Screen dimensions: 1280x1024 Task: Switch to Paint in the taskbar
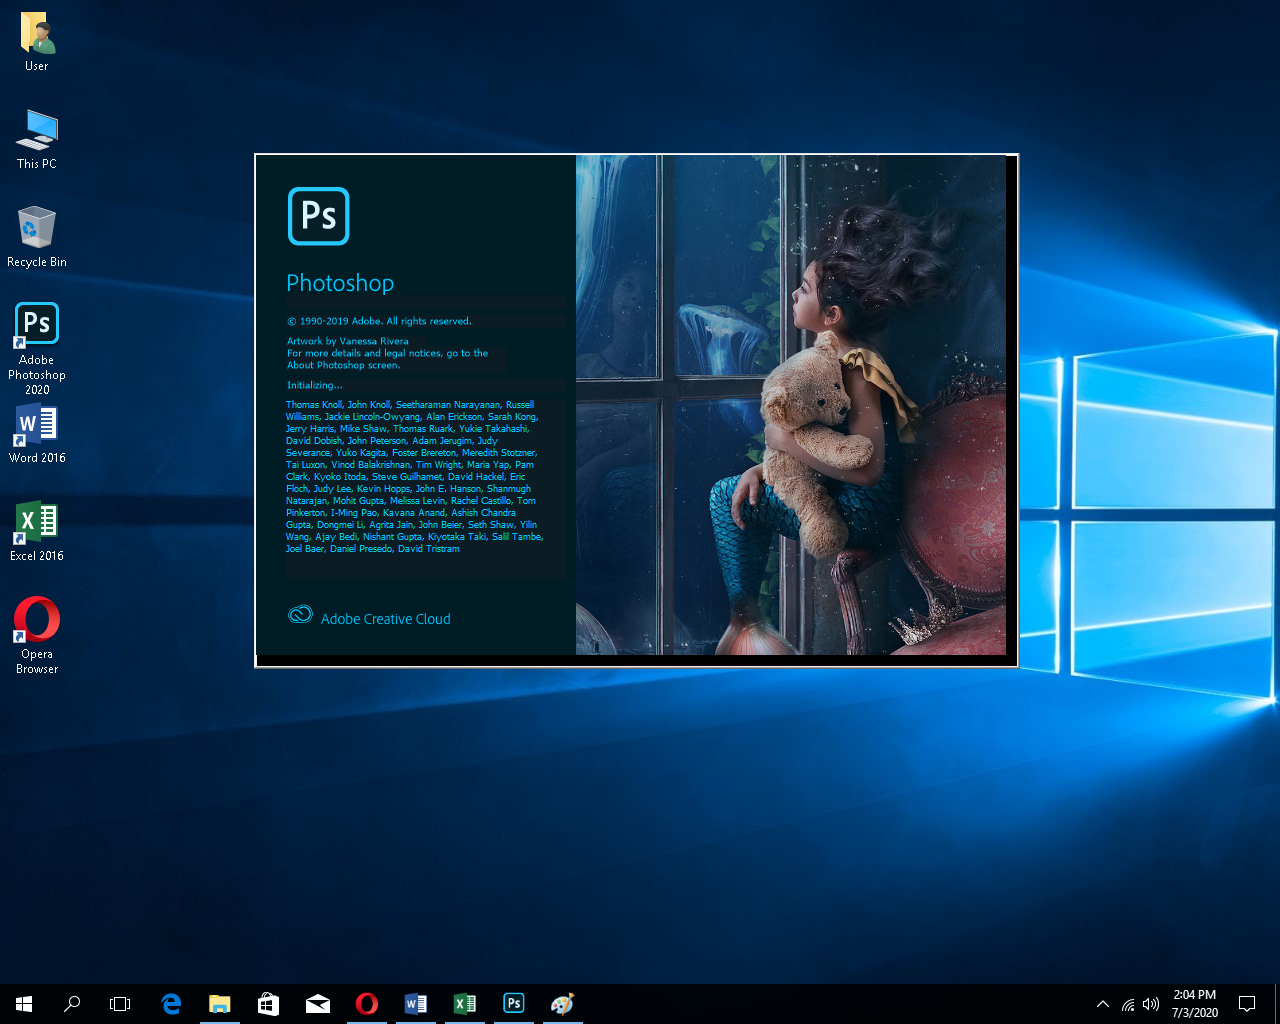click(x=563, y=1003)
